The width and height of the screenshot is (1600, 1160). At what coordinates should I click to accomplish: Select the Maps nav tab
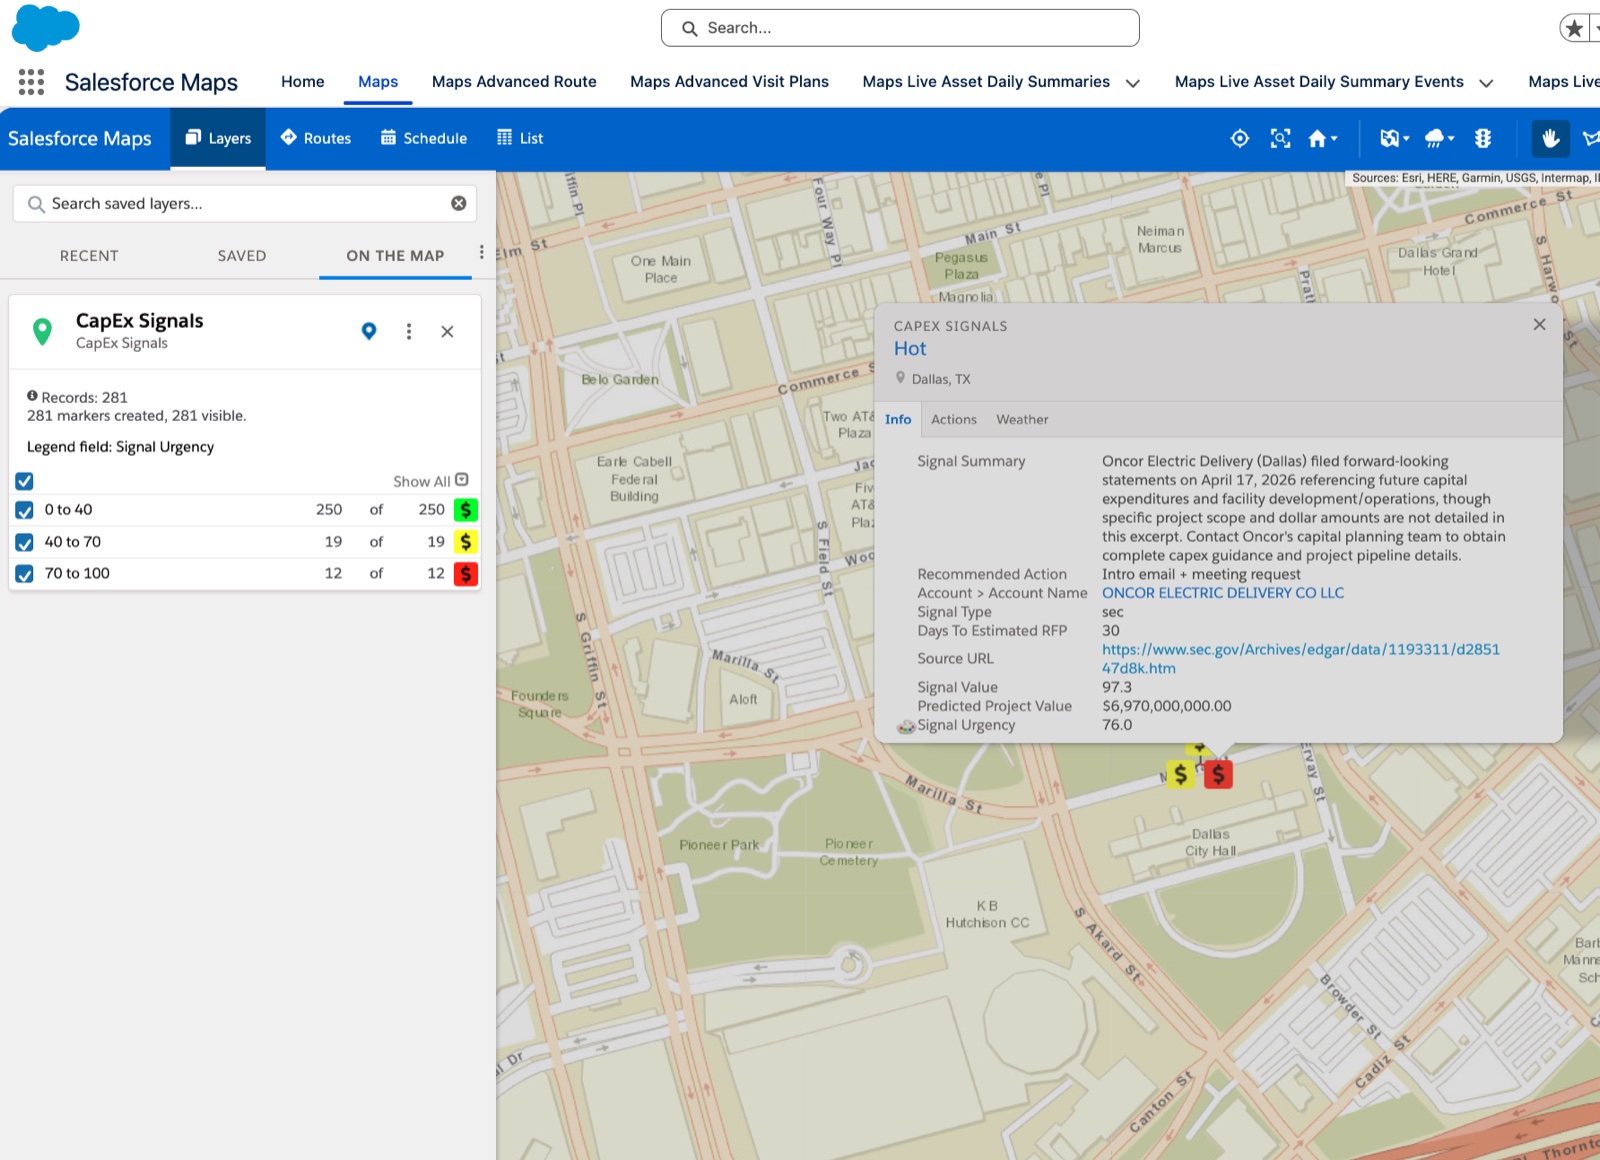point(378,82)
